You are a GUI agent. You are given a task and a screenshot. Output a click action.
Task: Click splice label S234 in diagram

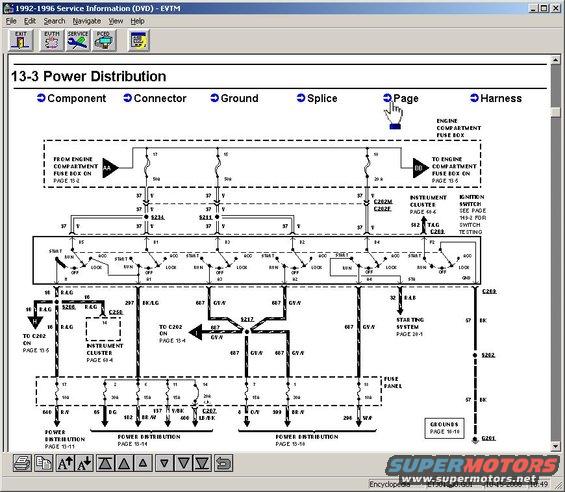coord(157,217)
